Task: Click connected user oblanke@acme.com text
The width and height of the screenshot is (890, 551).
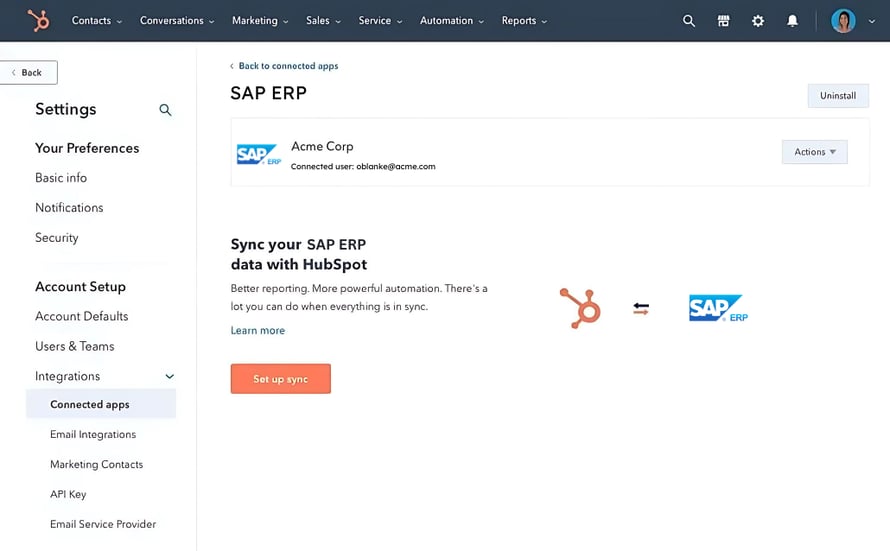Action: click(363, 166)
